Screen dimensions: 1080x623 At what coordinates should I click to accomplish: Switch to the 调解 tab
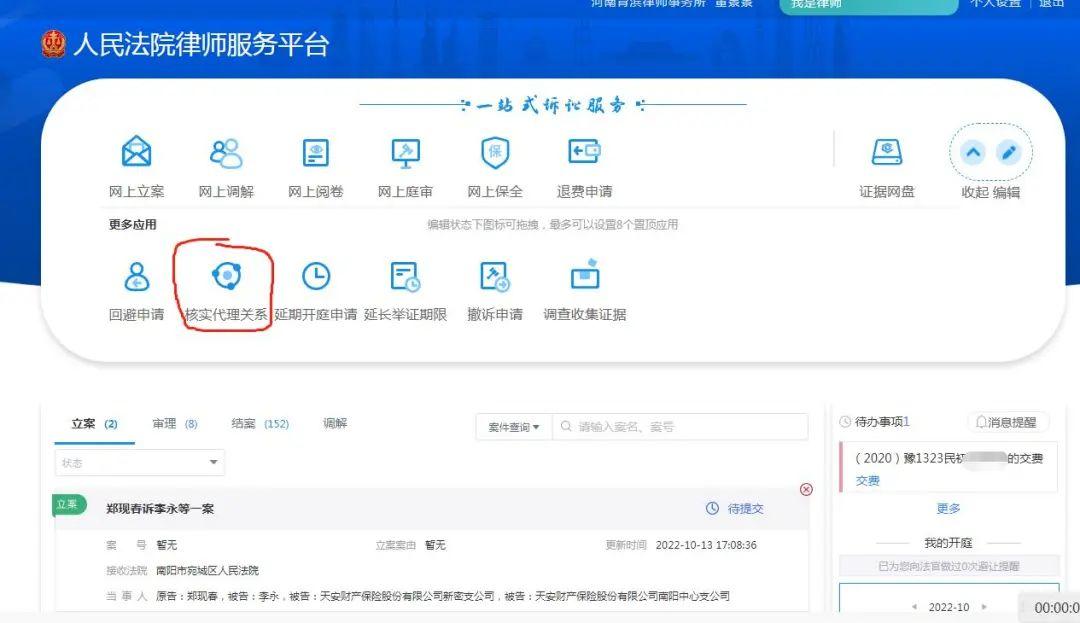335,423
